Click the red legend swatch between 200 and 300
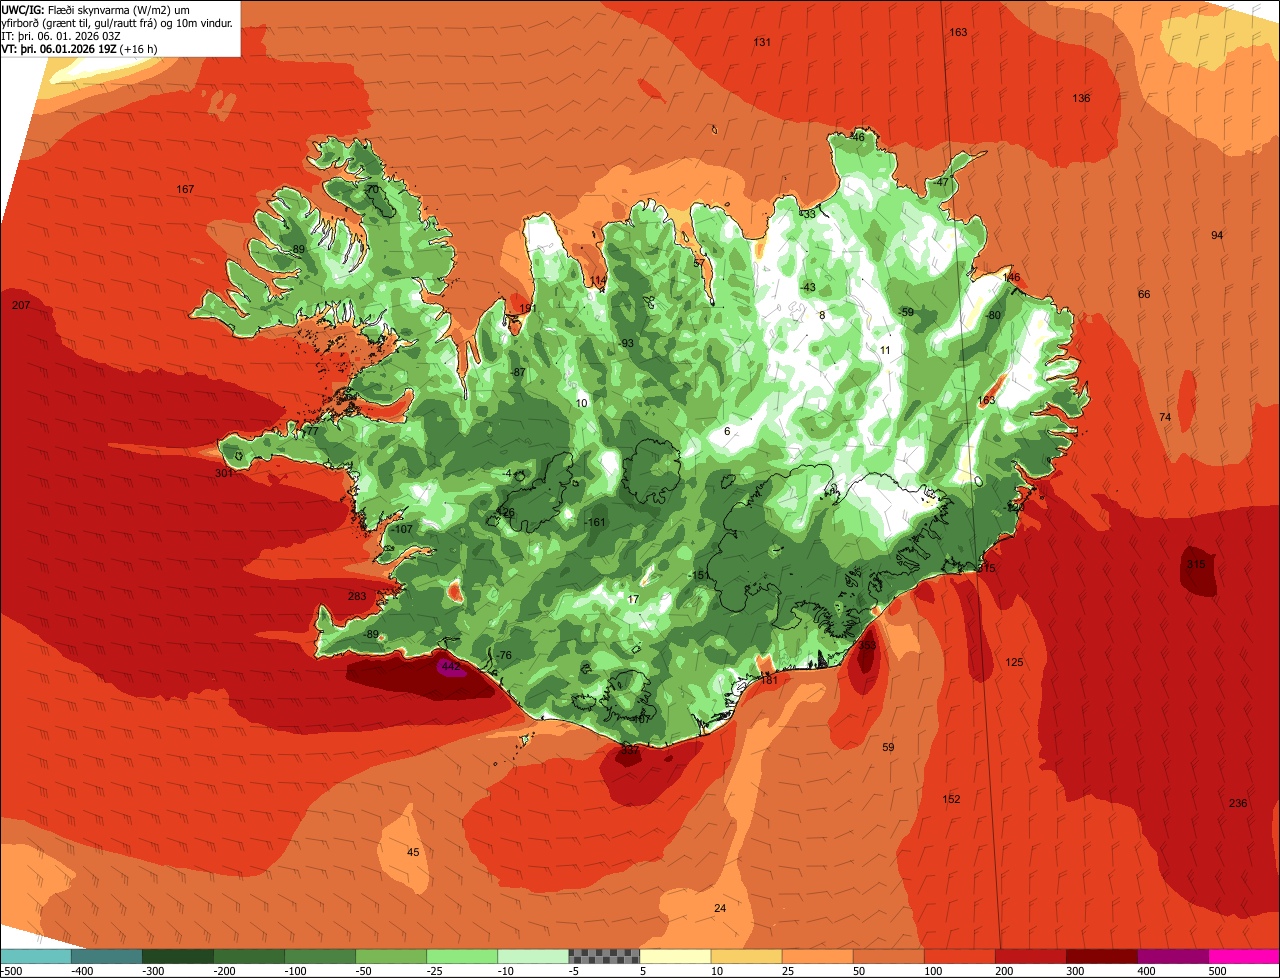1280x978 pixels. point(1030,956)
